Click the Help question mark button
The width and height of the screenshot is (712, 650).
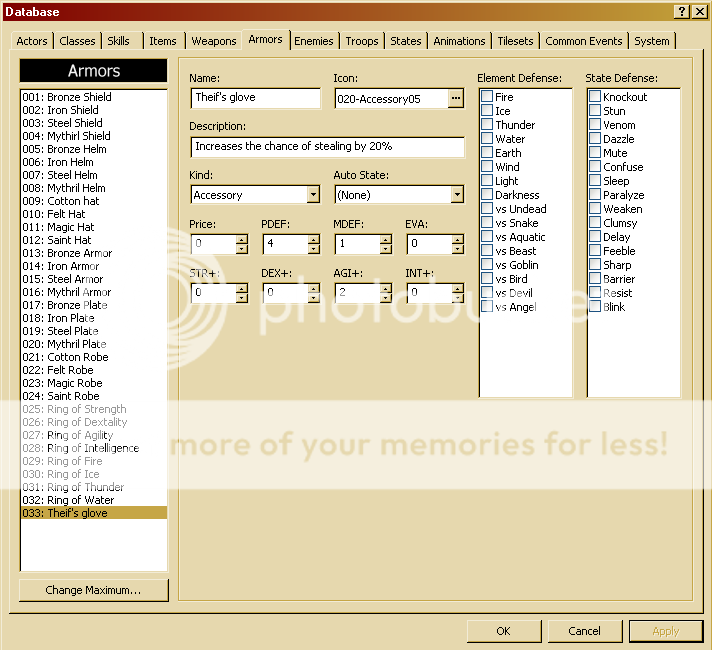681,11
